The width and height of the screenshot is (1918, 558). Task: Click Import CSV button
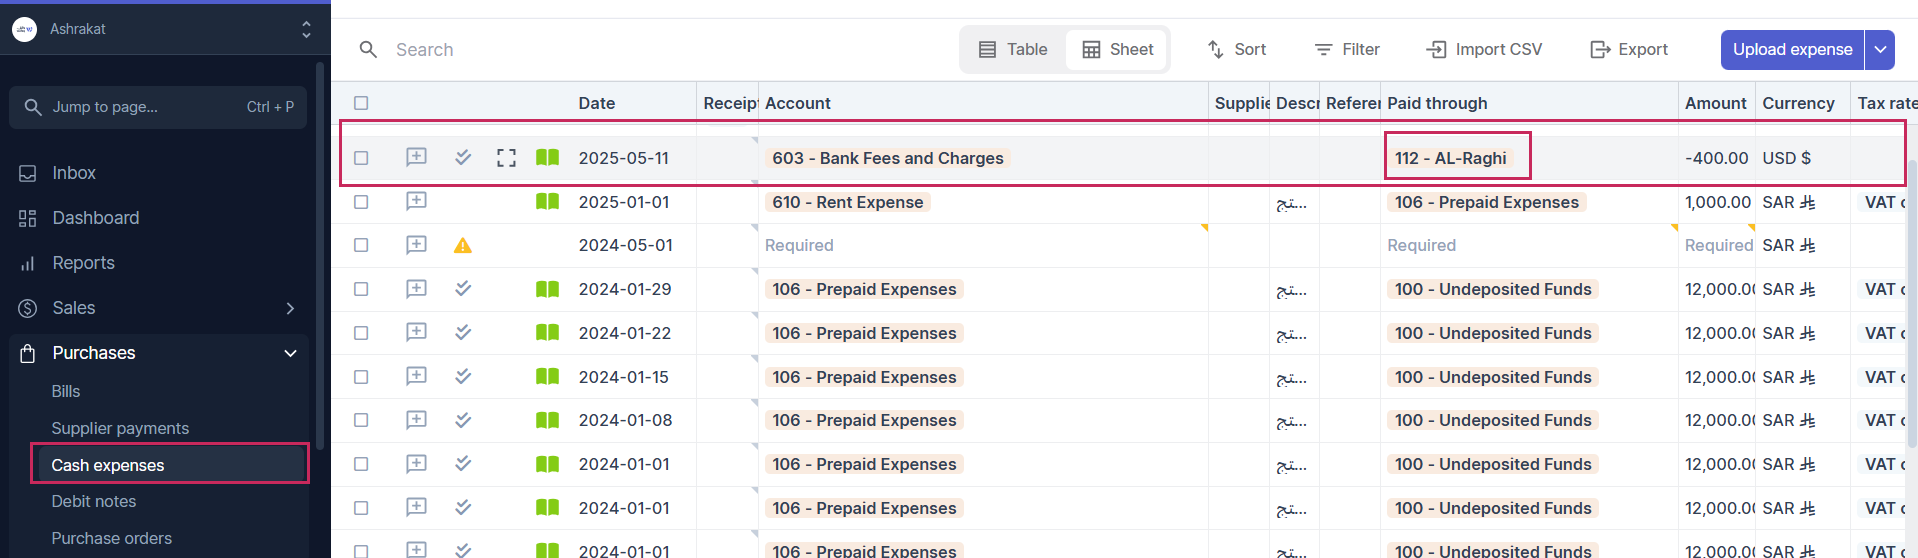(1484, 49)
